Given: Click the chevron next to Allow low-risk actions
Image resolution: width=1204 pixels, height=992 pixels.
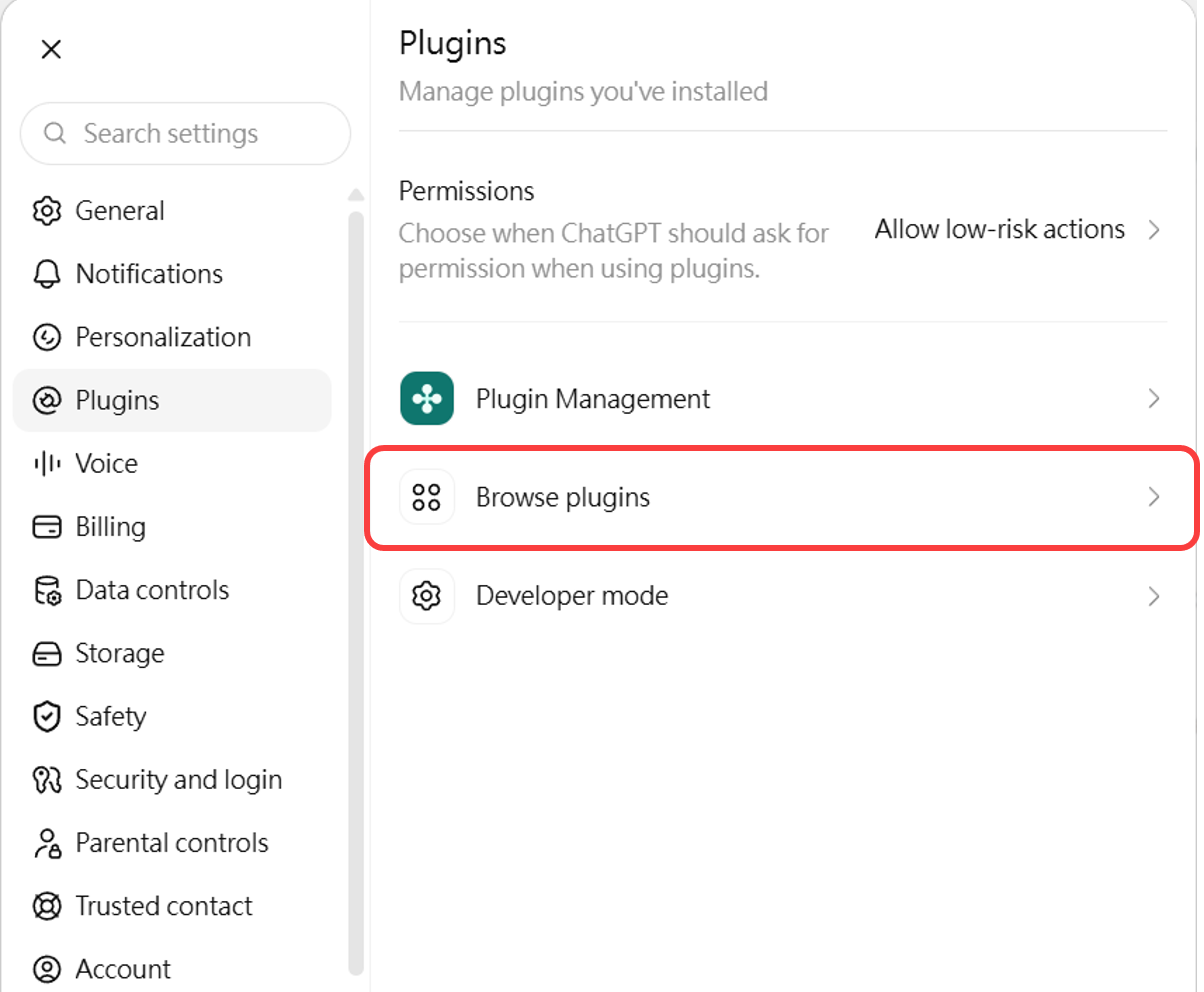Looking at the screenshot, I should pyautogui.click(x=1154, y=229).
